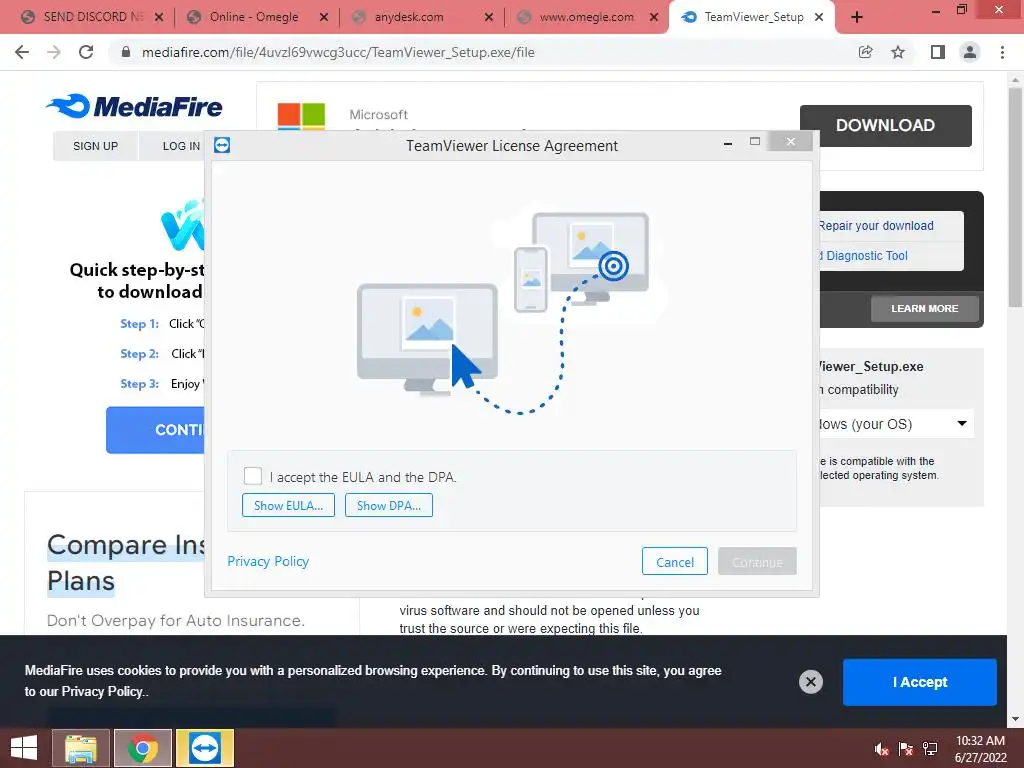Click the Microsoft logo in the ad
Viewport: 1024px width, 768px height.
pyautogui.click(x=301, y=116)
